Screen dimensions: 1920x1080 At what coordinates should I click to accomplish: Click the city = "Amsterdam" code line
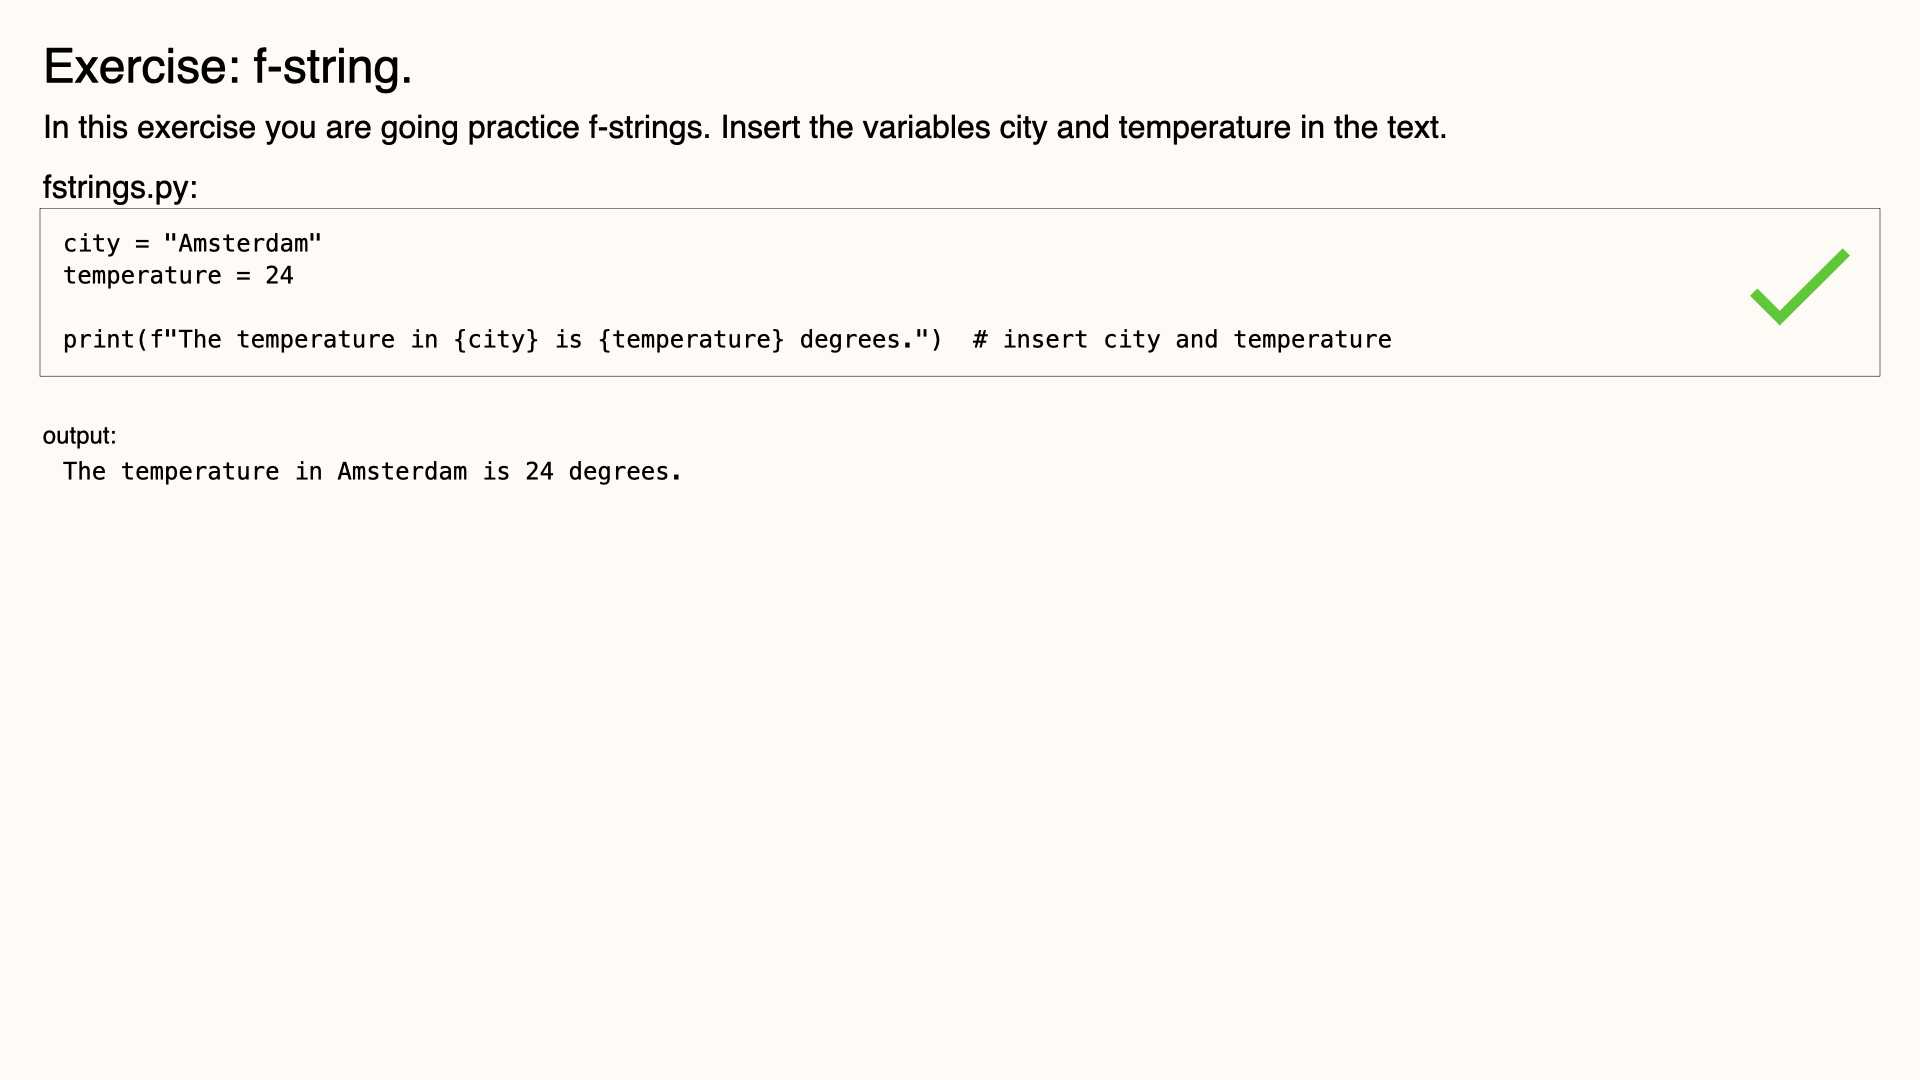point(192,244)
